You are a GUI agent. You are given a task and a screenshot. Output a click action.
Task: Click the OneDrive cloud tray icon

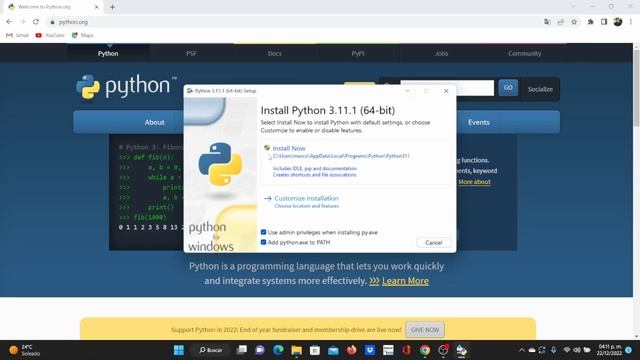click(x=532, y=350)
